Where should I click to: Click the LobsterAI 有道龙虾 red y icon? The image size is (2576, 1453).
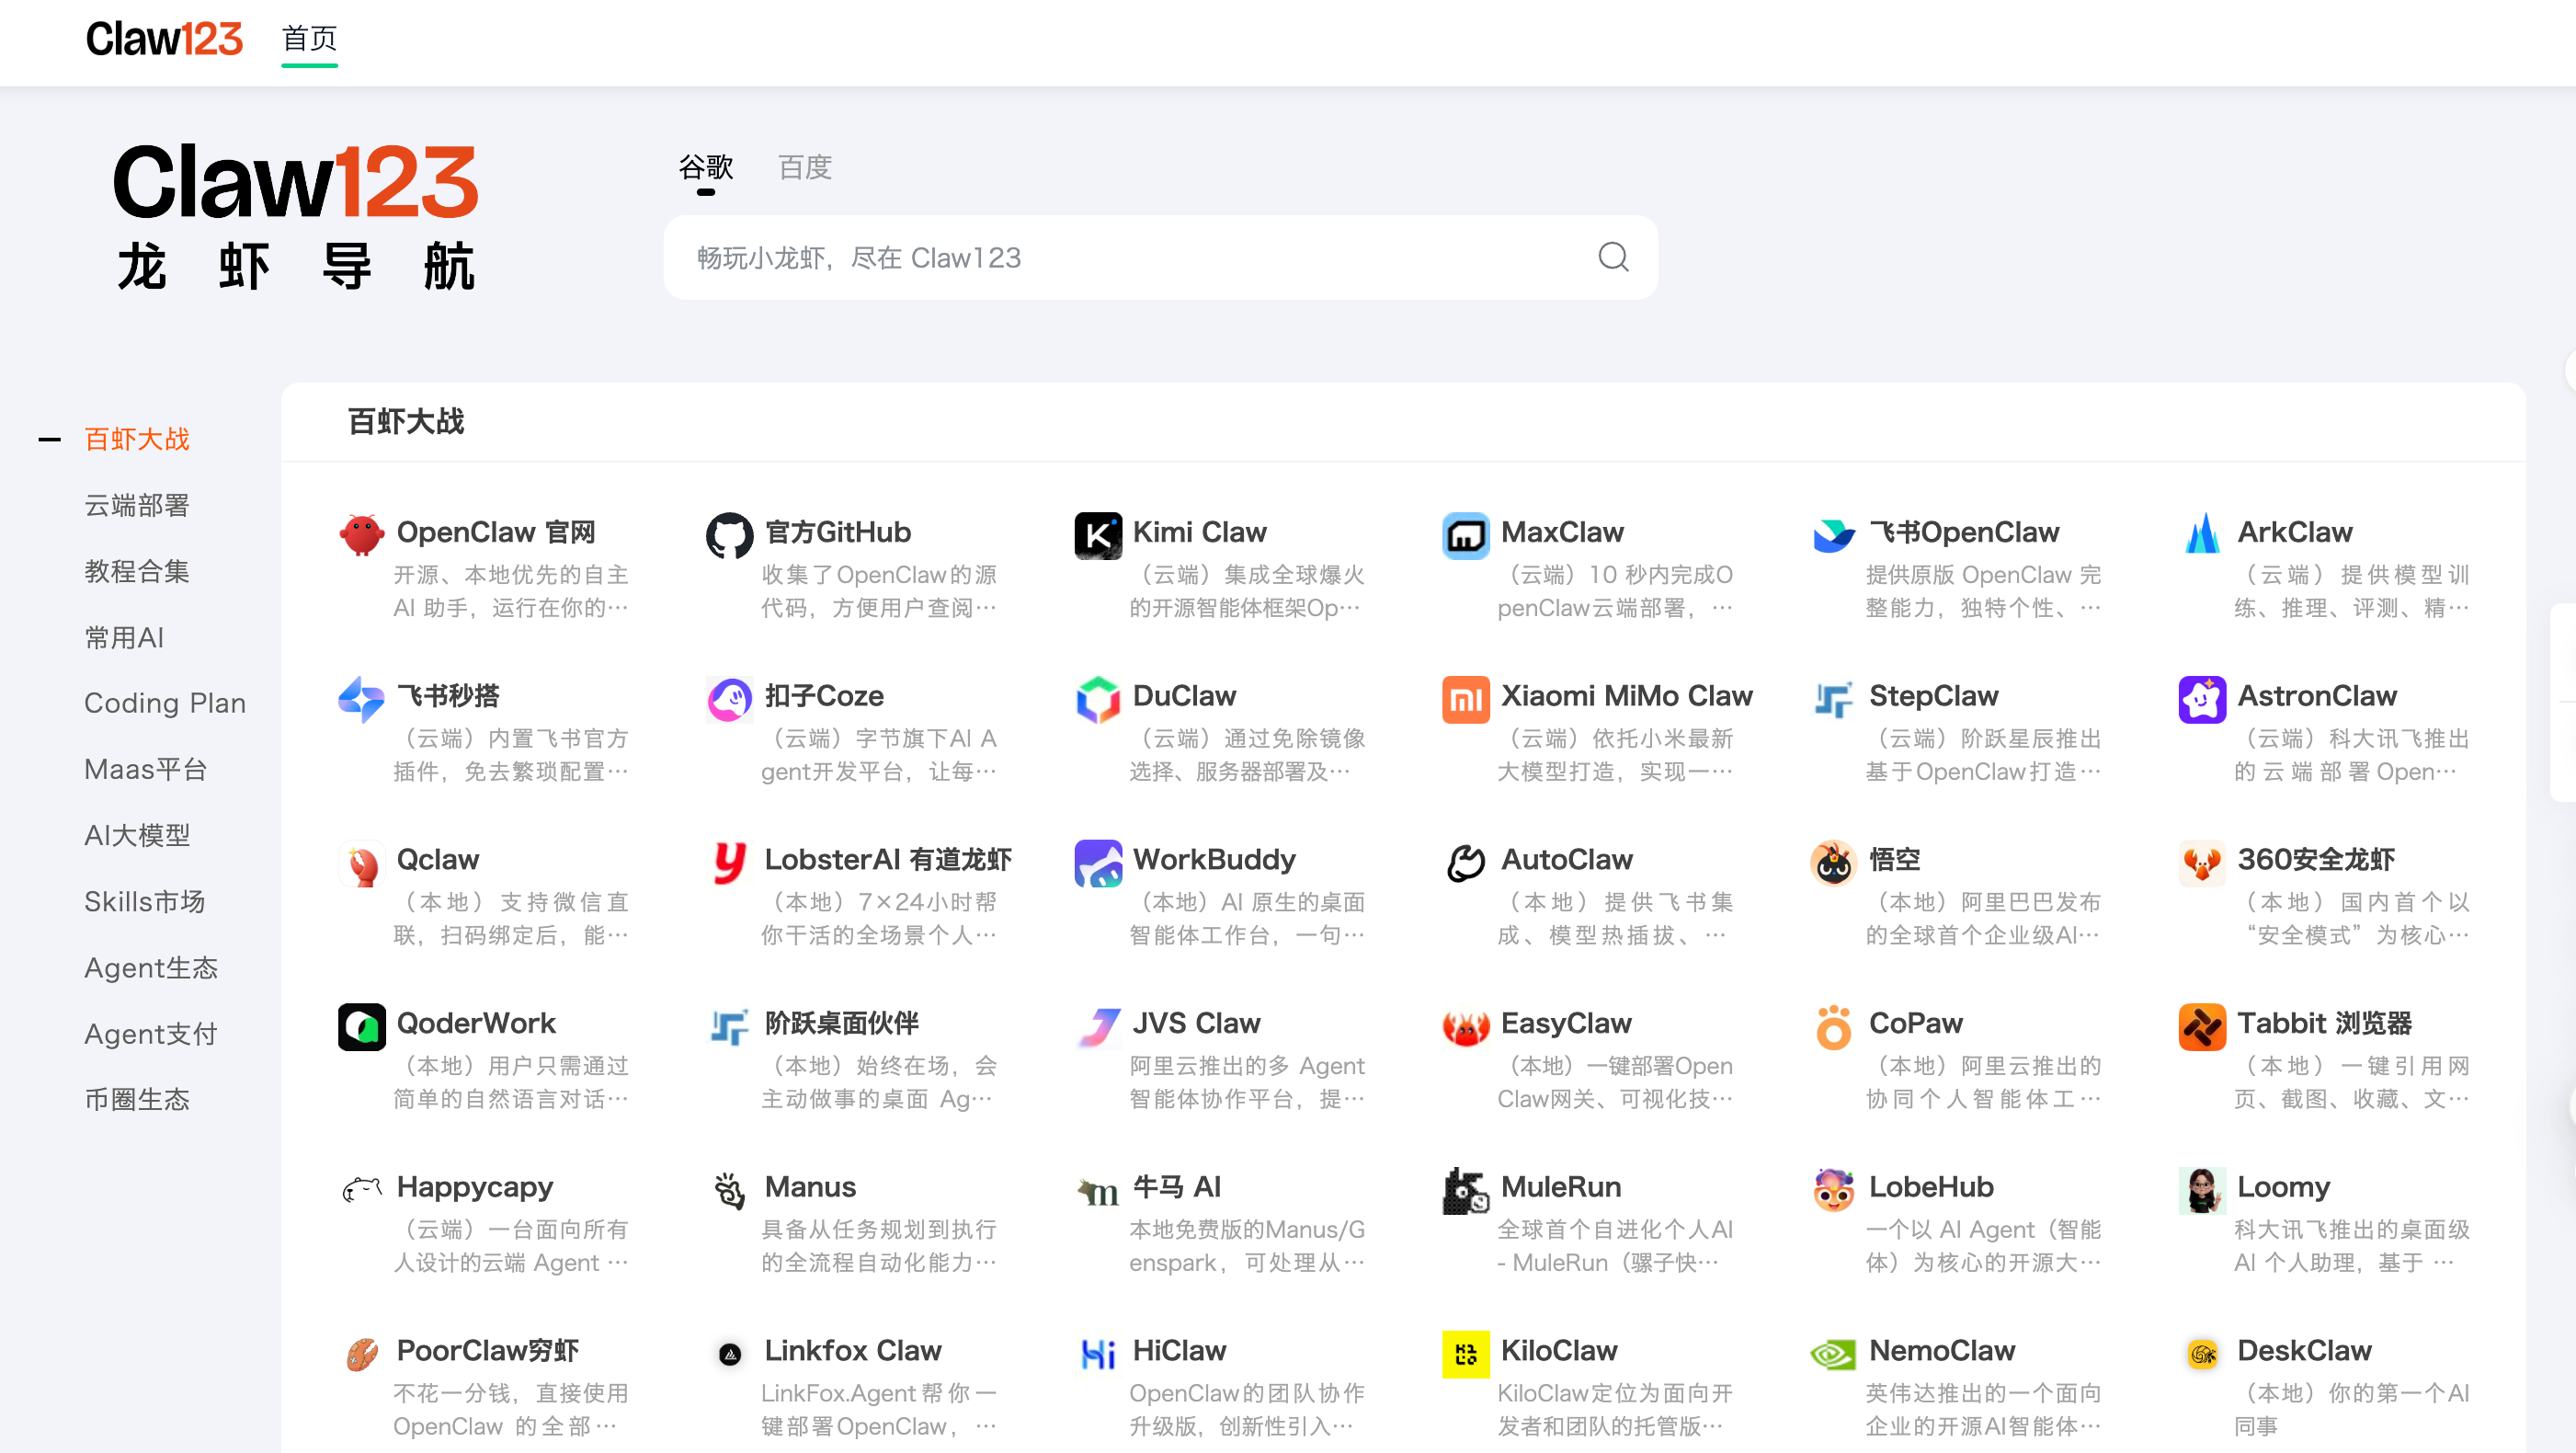click(x=729, y=863)
